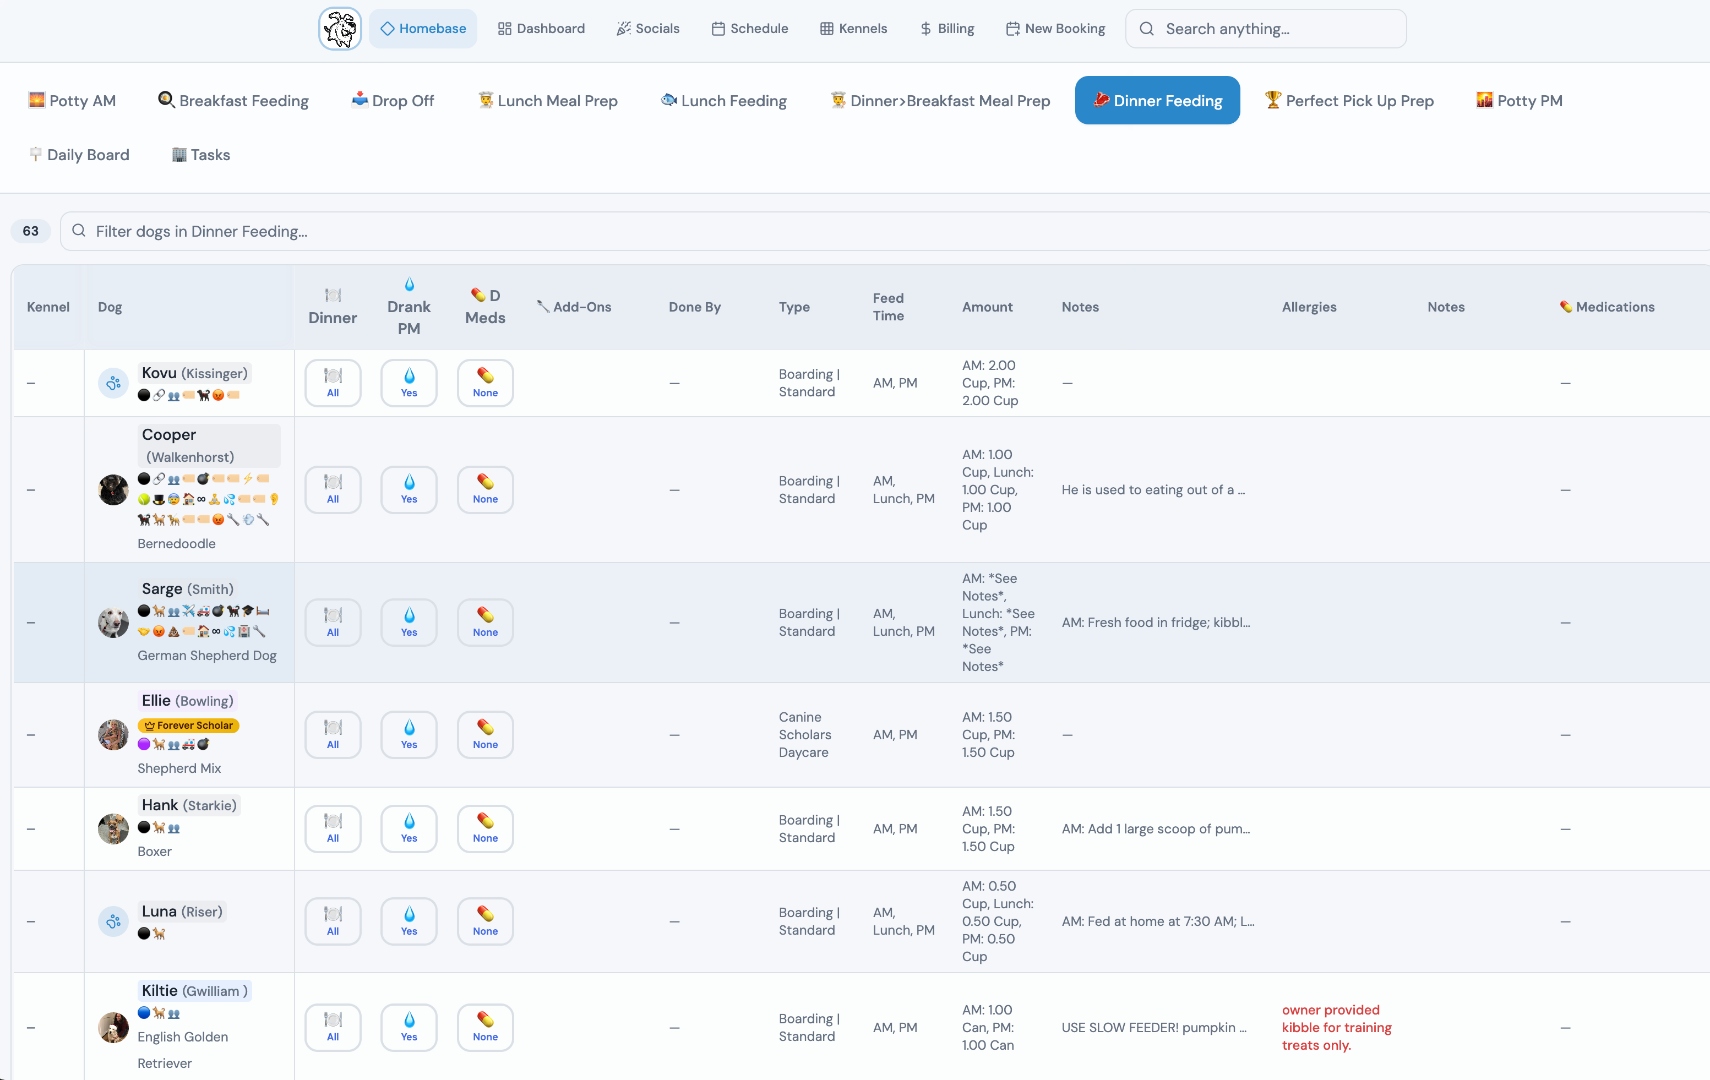1710x1080 pixels.
Task: Click Cooper's profile photo thumbnail
Action: [x=113, y=490]
